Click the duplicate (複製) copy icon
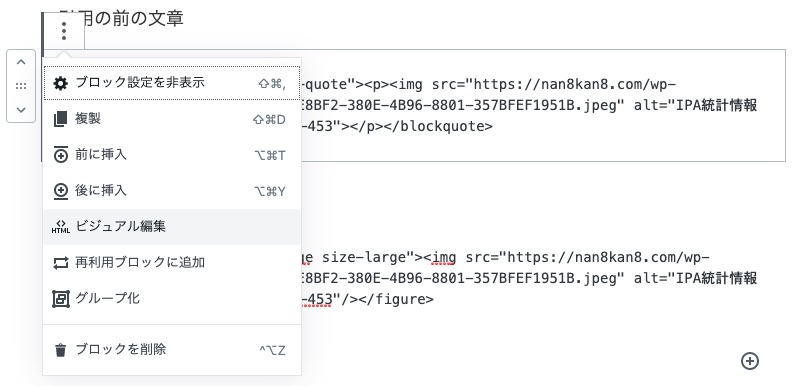The height and width of the screenshot is (386, 799). 61,119
